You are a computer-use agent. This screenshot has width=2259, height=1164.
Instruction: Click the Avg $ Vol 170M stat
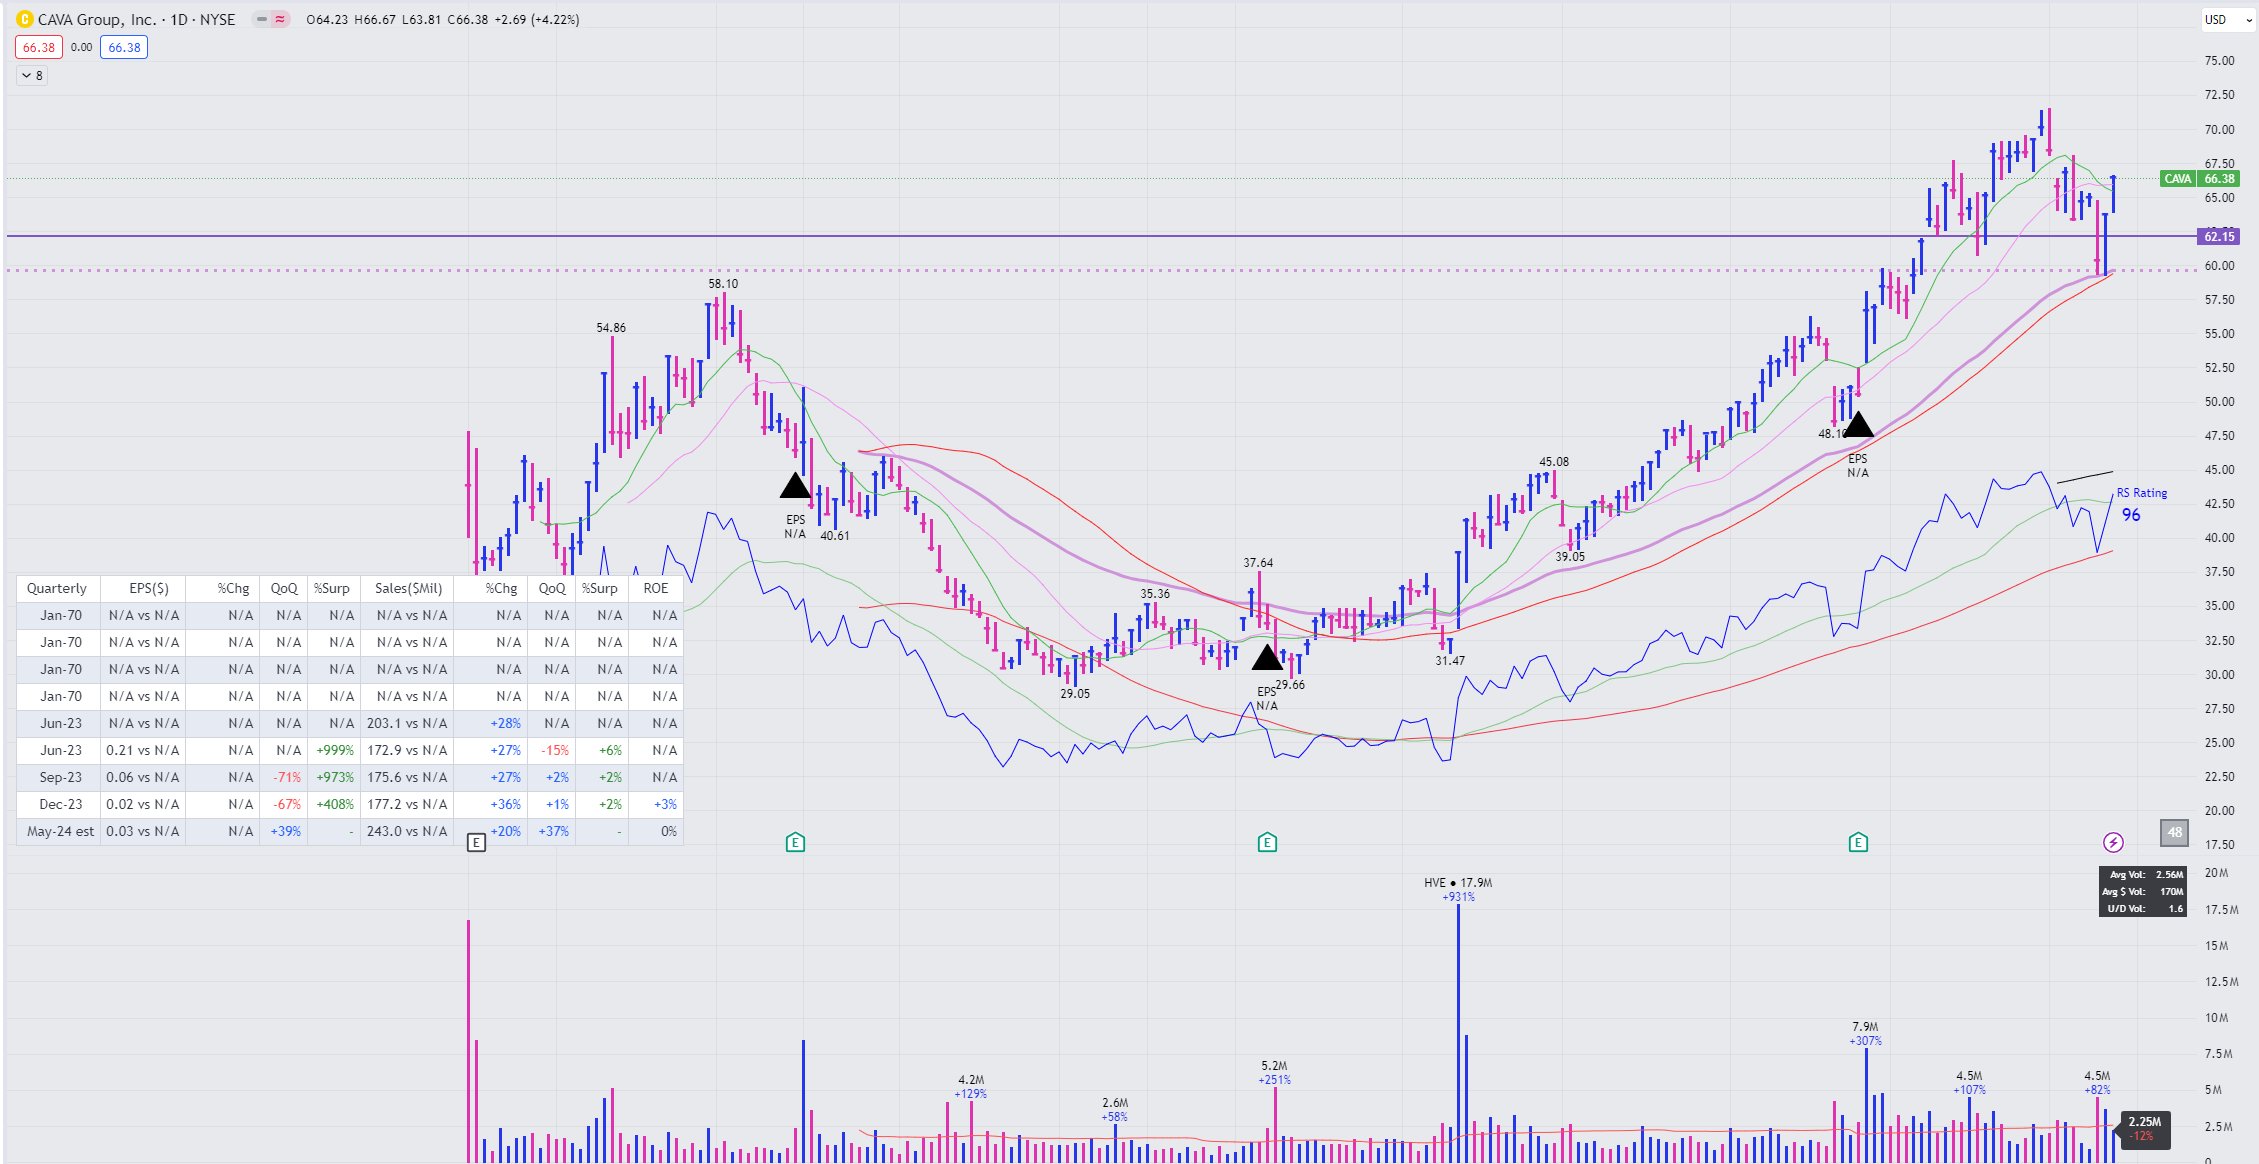pyautogui.click(x=2142, y=892)
